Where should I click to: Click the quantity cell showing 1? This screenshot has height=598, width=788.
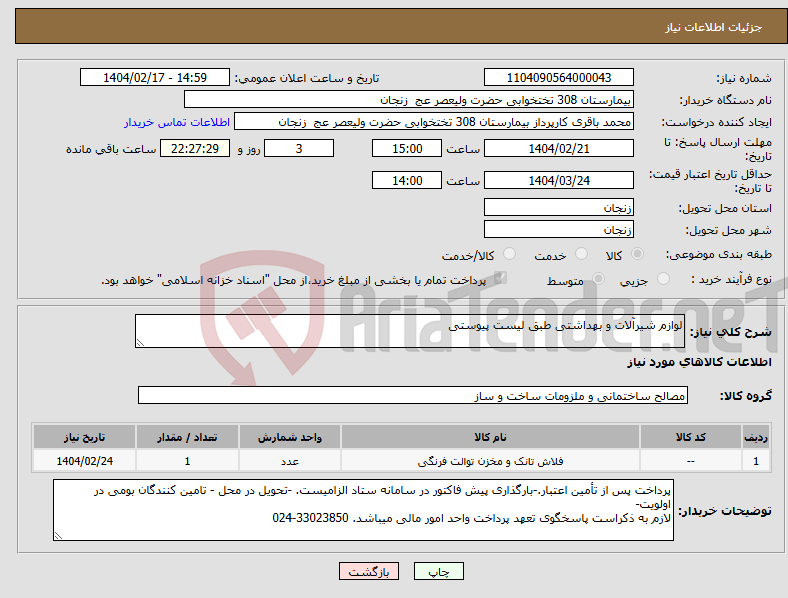pyautogui.click(x=187, y=461)
